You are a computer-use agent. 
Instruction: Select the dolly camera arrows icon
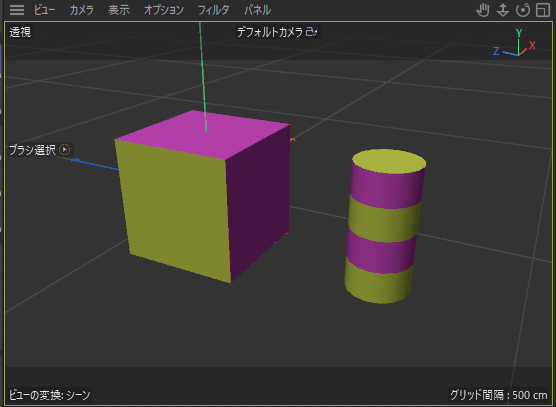[503, 10]
